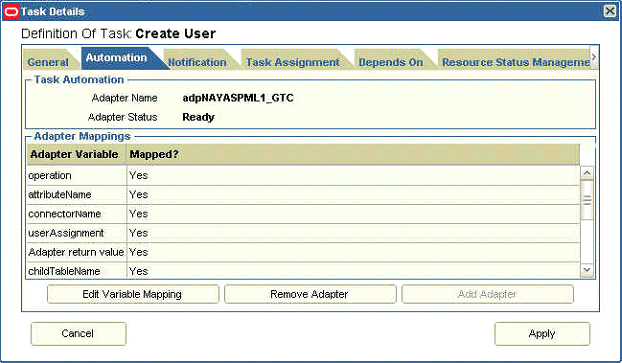Close the Task Details dialog
Screen dimensions: 622x363
coord(610,11)
